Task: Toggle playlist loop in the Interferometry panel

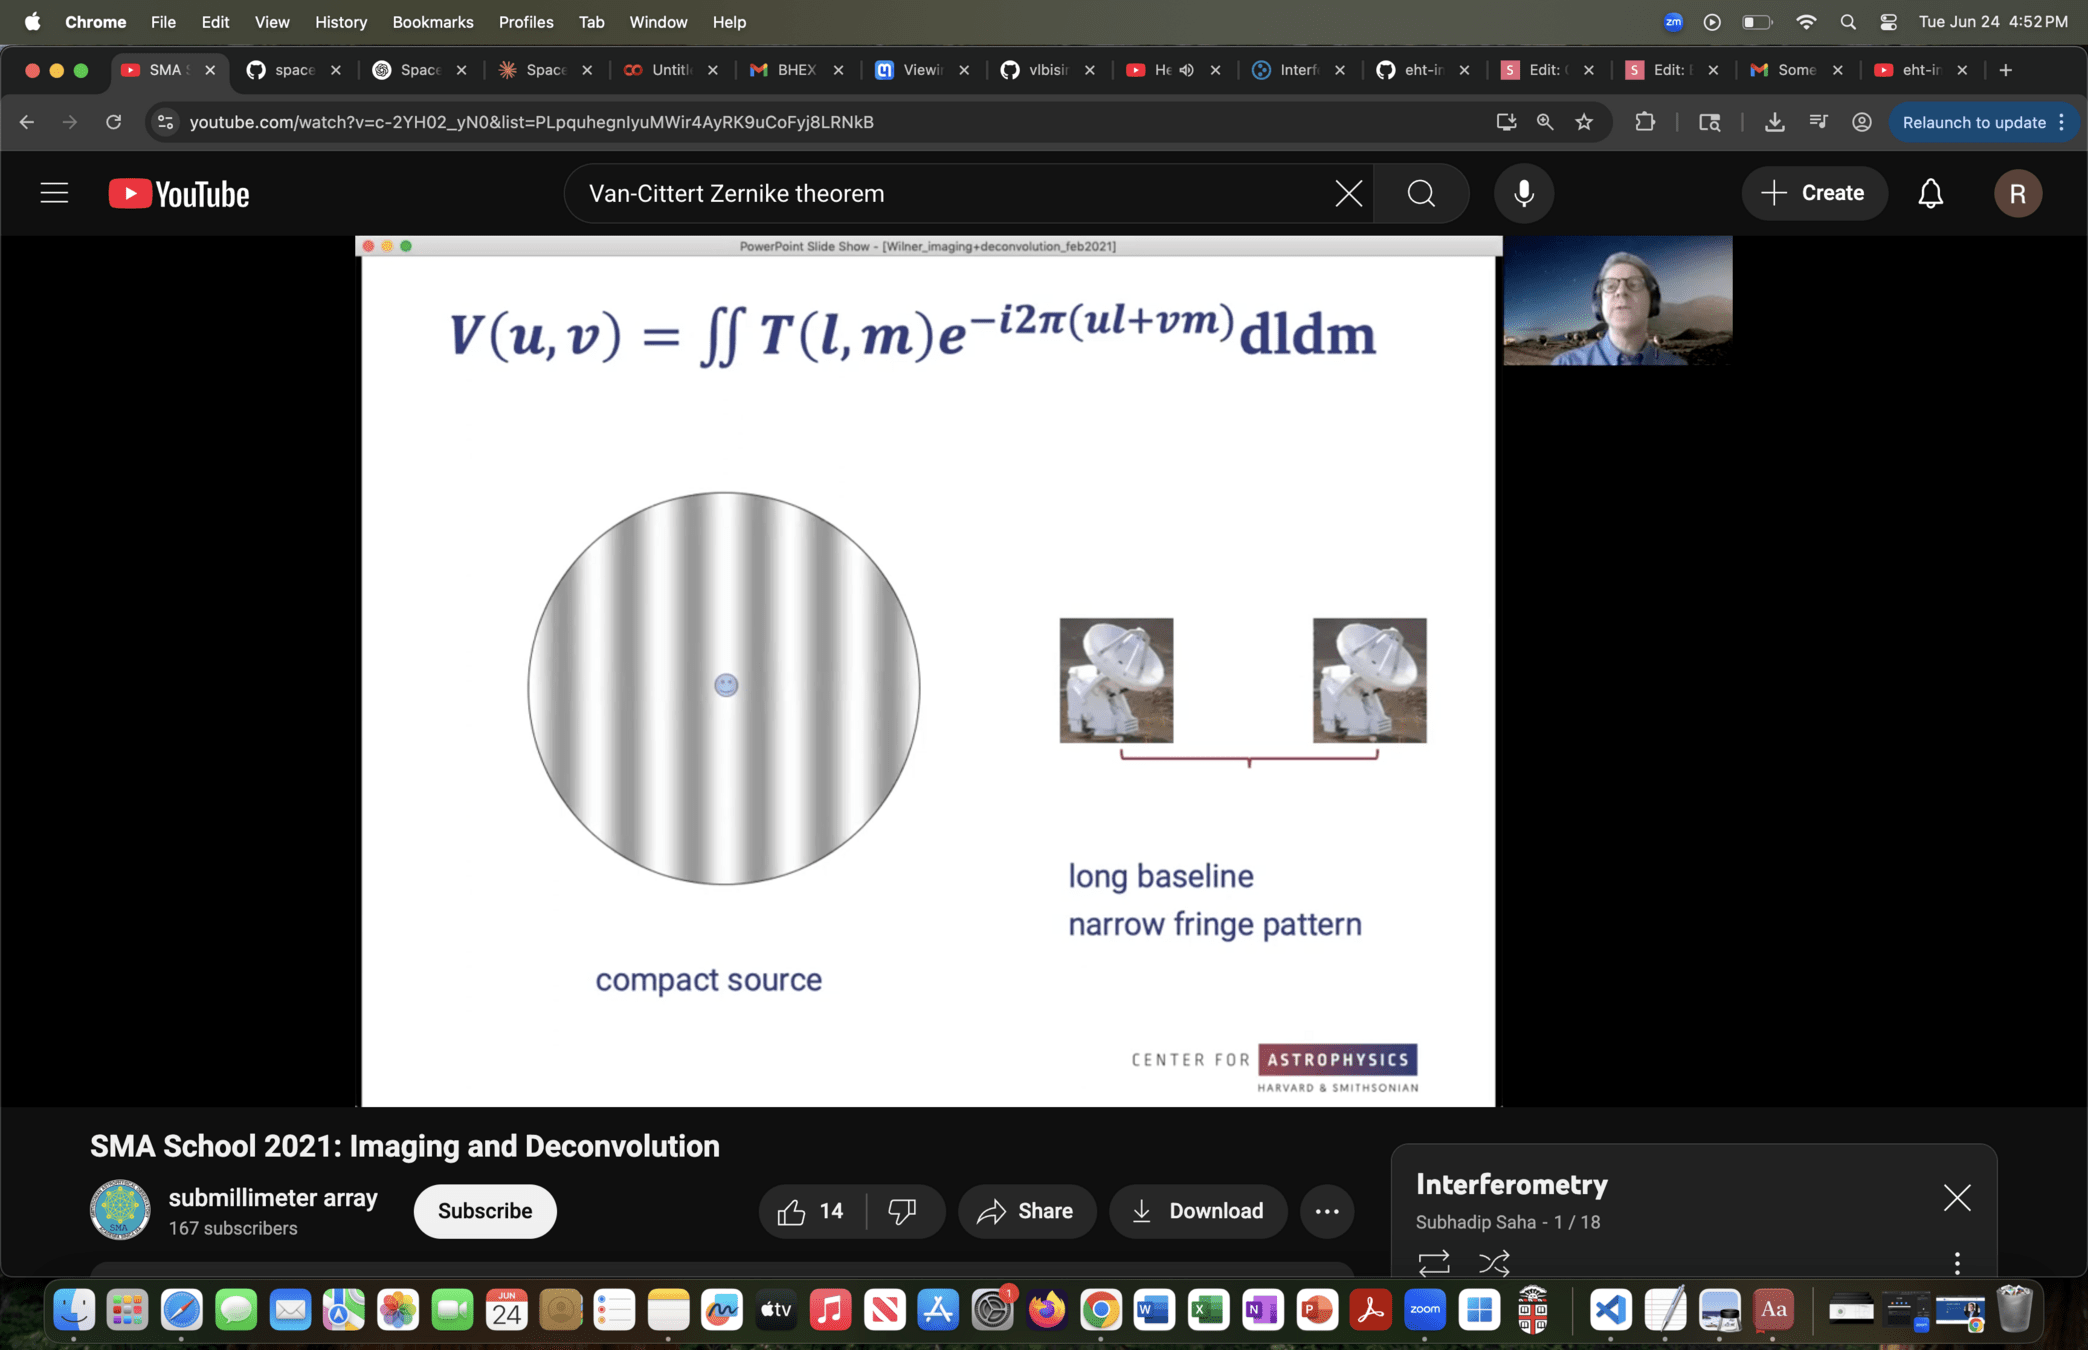Action: 1433,1263
